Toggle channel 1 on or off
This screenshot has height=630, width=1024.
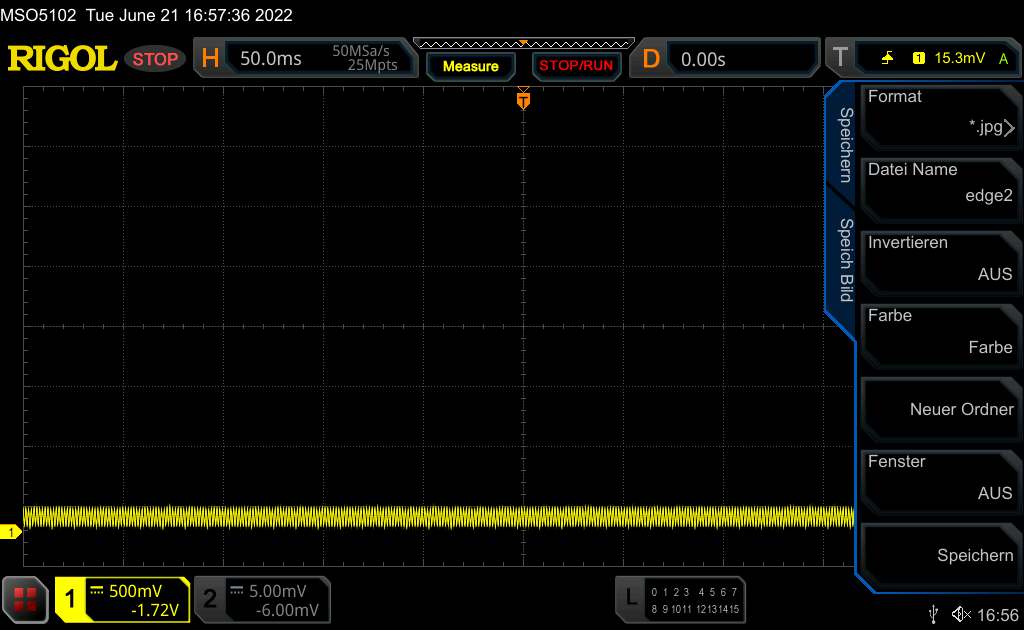click(70, 599)
